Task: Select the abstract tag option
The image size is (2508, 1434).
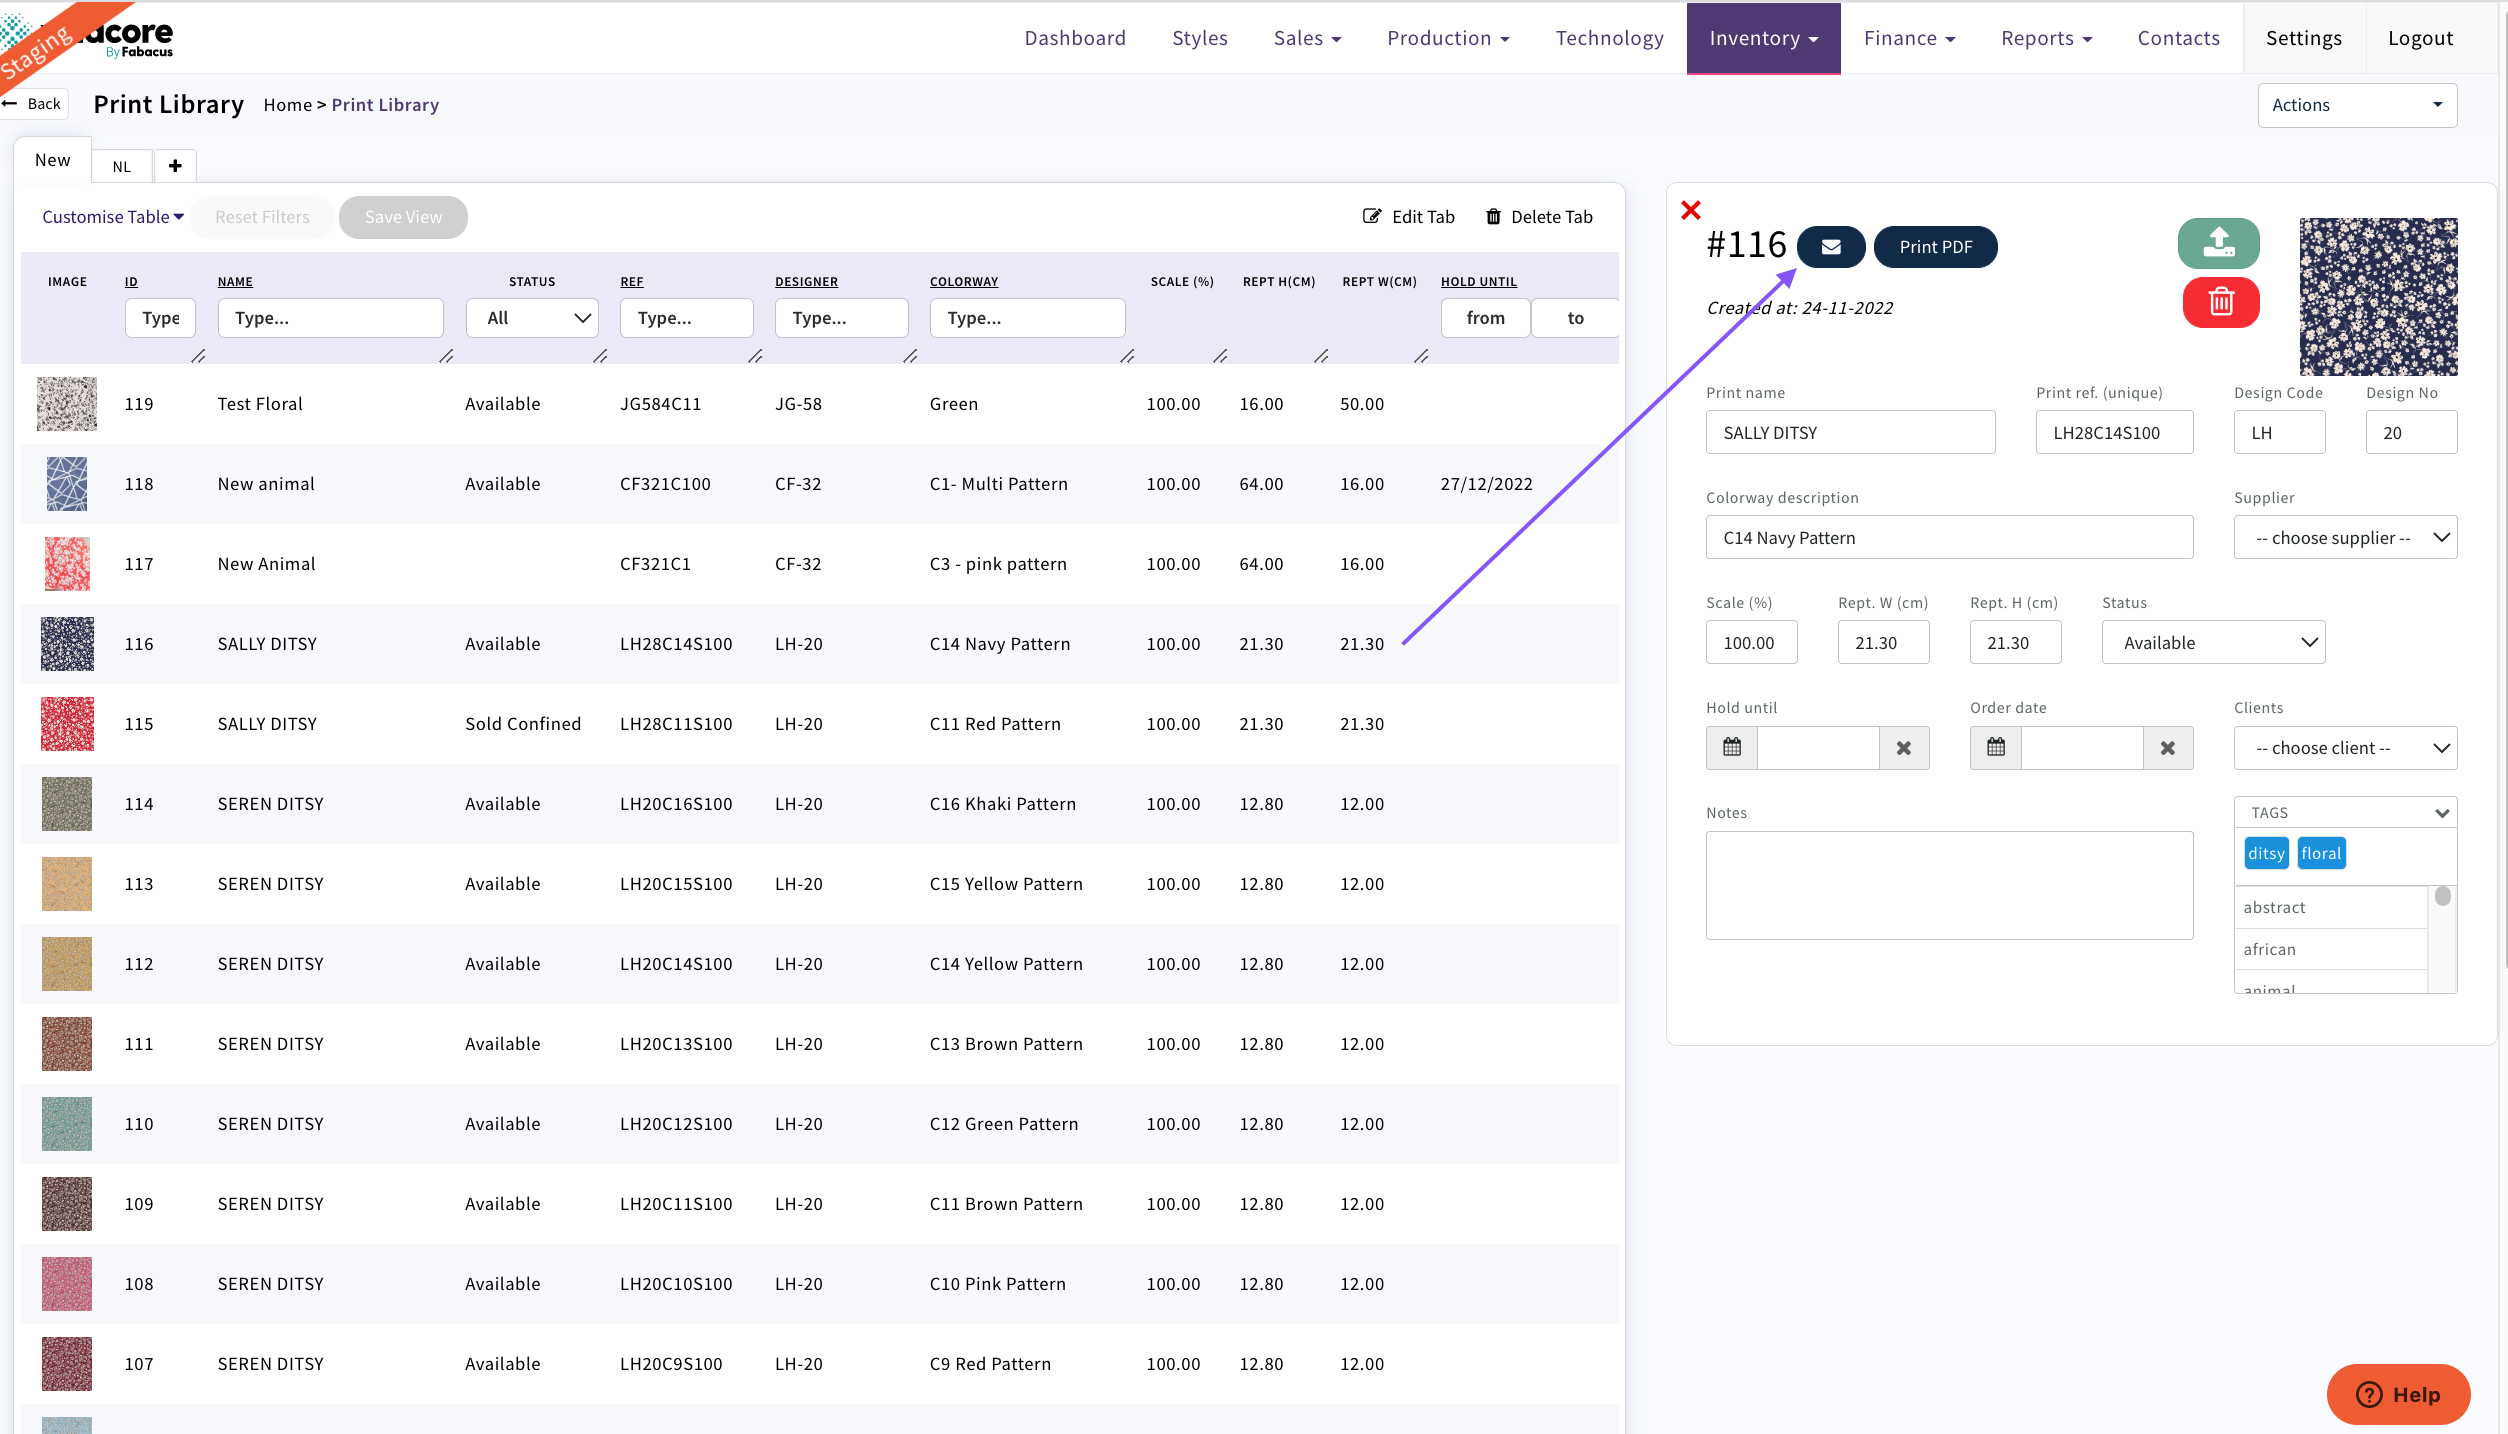Action: tap(2274, 907)
